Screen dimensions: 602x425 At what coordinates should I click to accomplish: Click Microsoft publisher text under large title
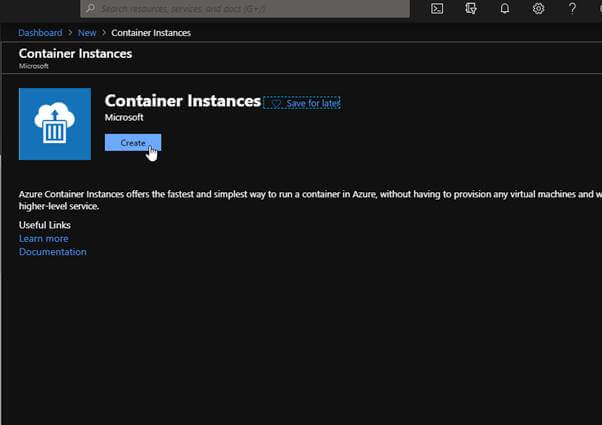coord(124,117)
